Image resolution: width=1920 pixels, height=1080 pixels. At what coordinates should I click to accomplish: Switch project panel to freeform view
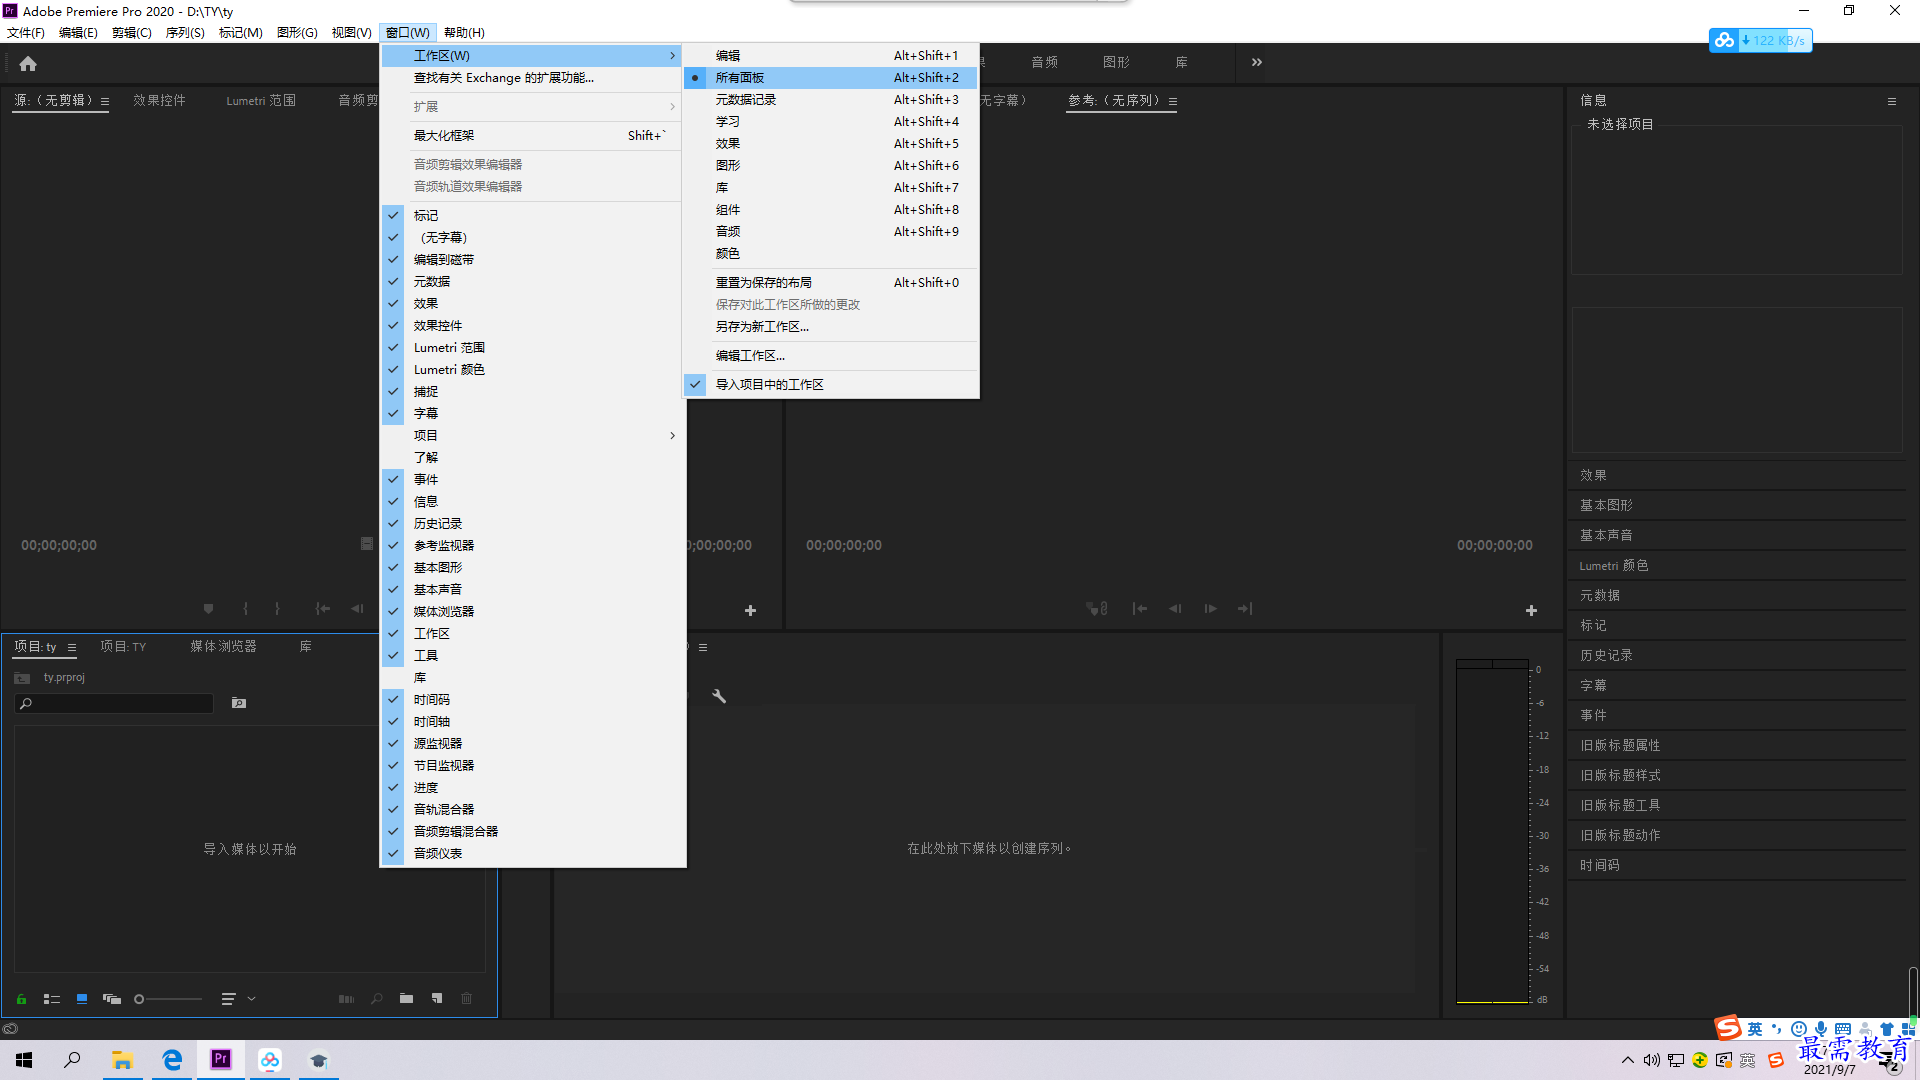[112, 999]
